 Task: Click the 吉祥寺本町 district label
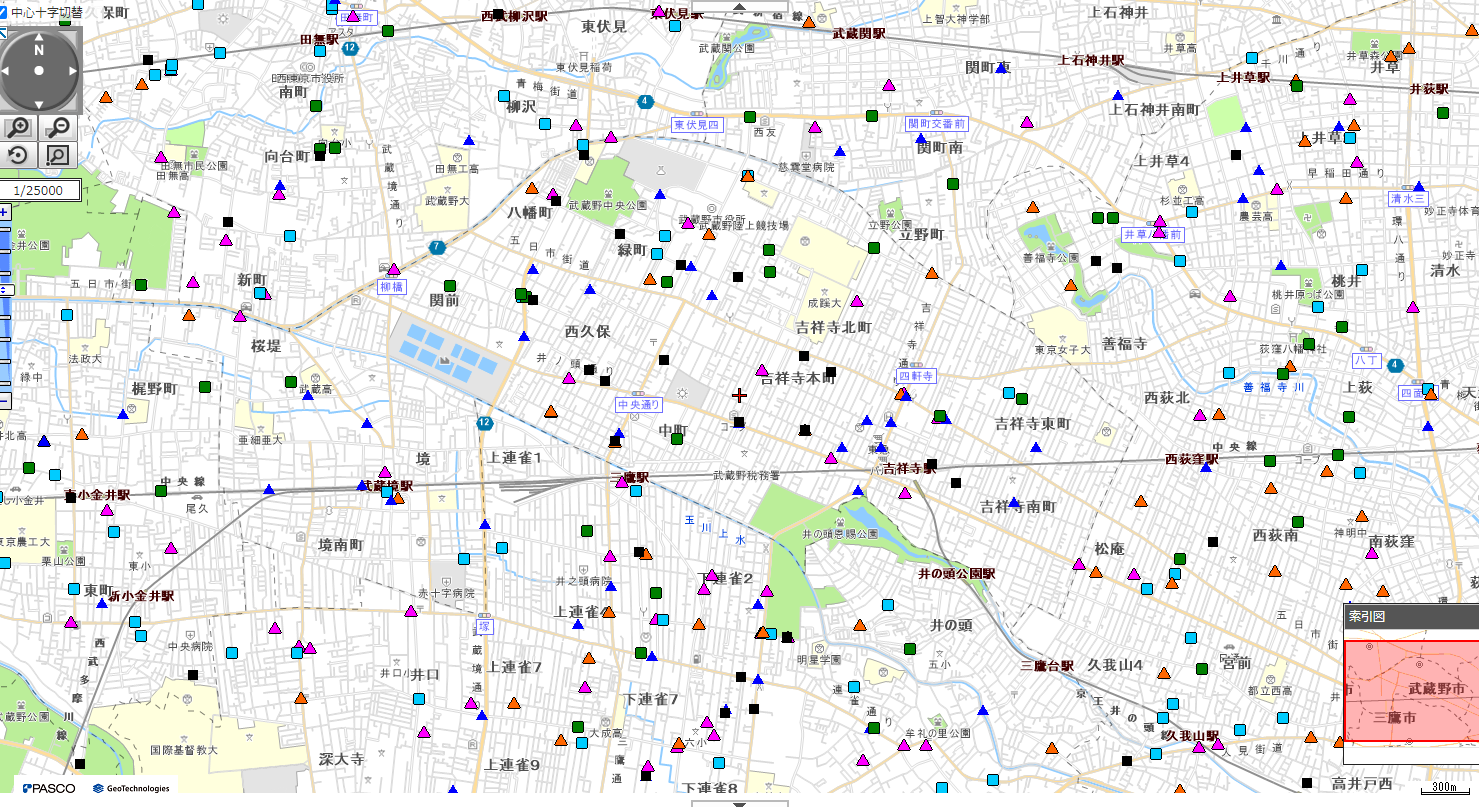[x=797, y=379]
